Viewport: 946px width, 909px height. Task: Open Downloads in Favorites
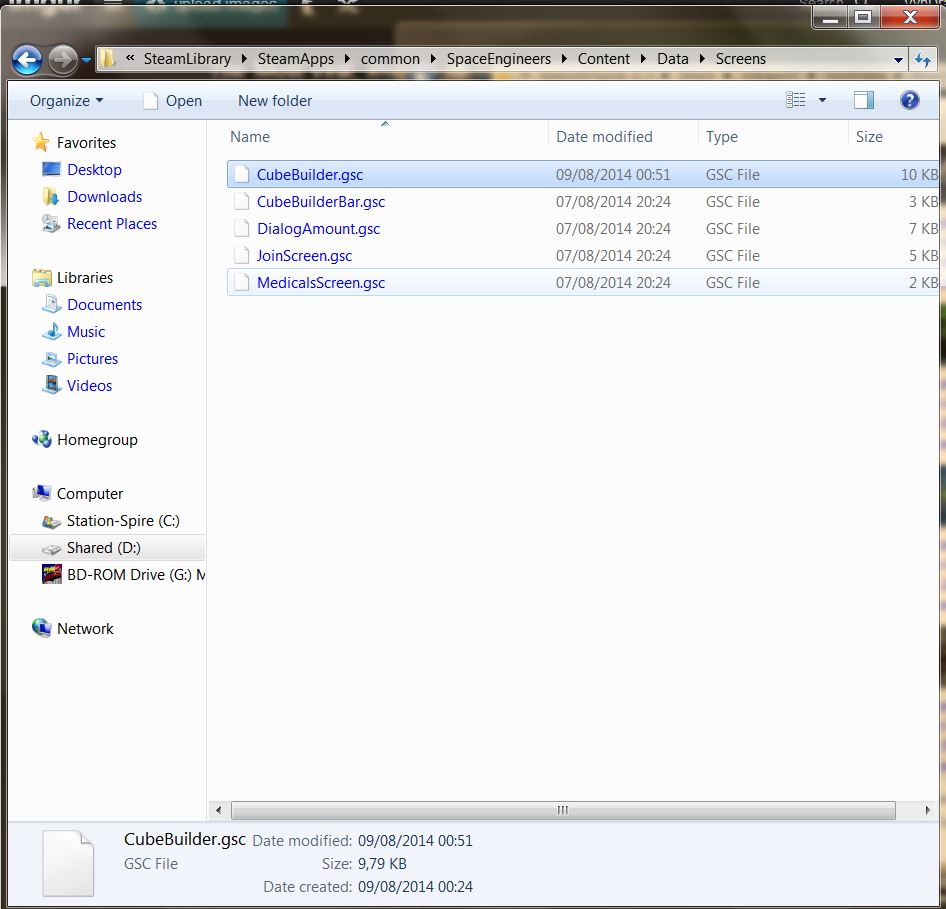point(92,197)
